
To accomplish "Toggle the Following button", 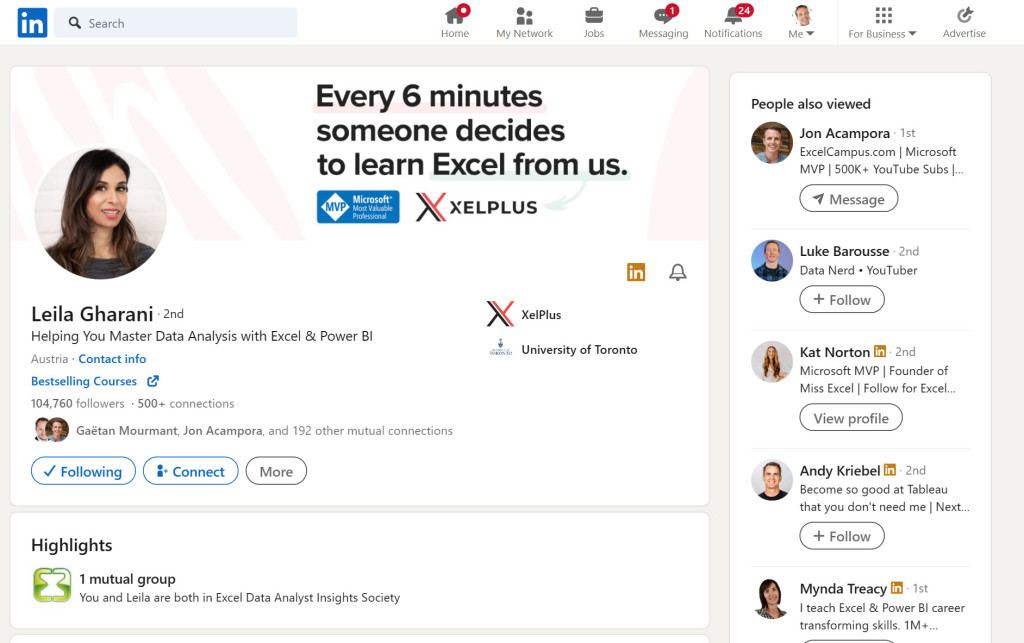I will [84, 471].
